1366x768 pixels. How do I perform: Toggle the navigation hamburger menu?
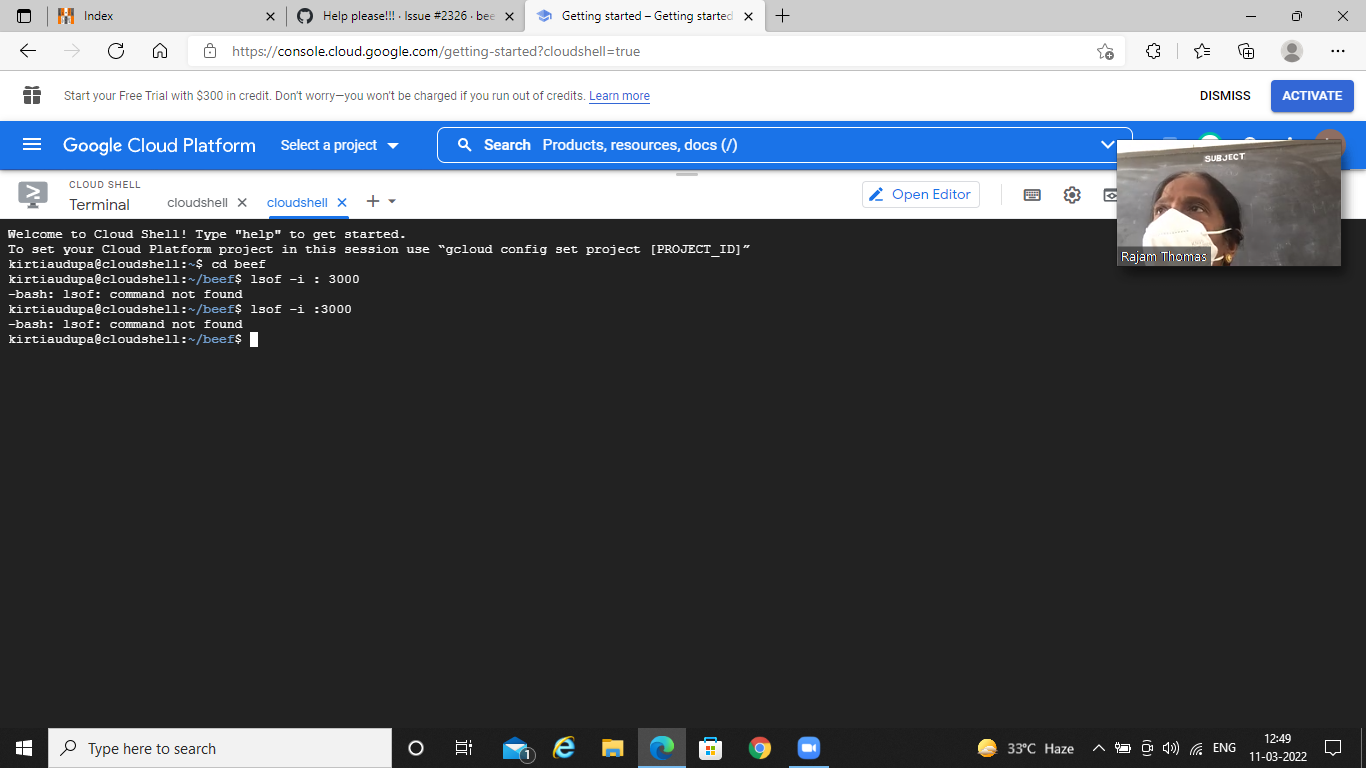click(x=32, y=144)
